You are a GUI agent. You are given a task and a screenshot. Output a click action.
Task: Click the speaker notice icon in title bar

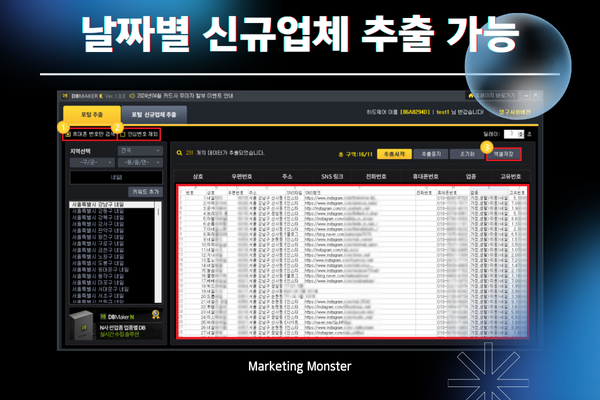pyautogui.click(x=132, y=96)
